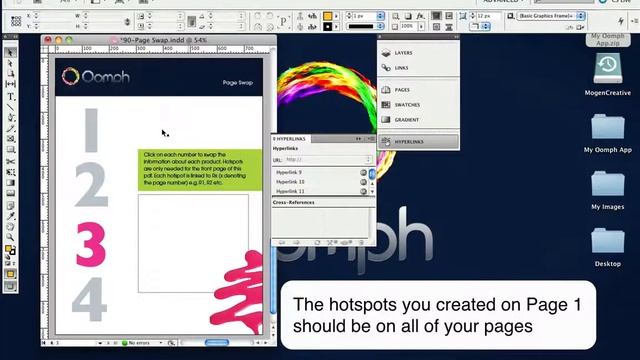The width and height of the screenshot is (640, 360).
Task: Select the Gradient Swatch tool
Action: tap(10, 183)
